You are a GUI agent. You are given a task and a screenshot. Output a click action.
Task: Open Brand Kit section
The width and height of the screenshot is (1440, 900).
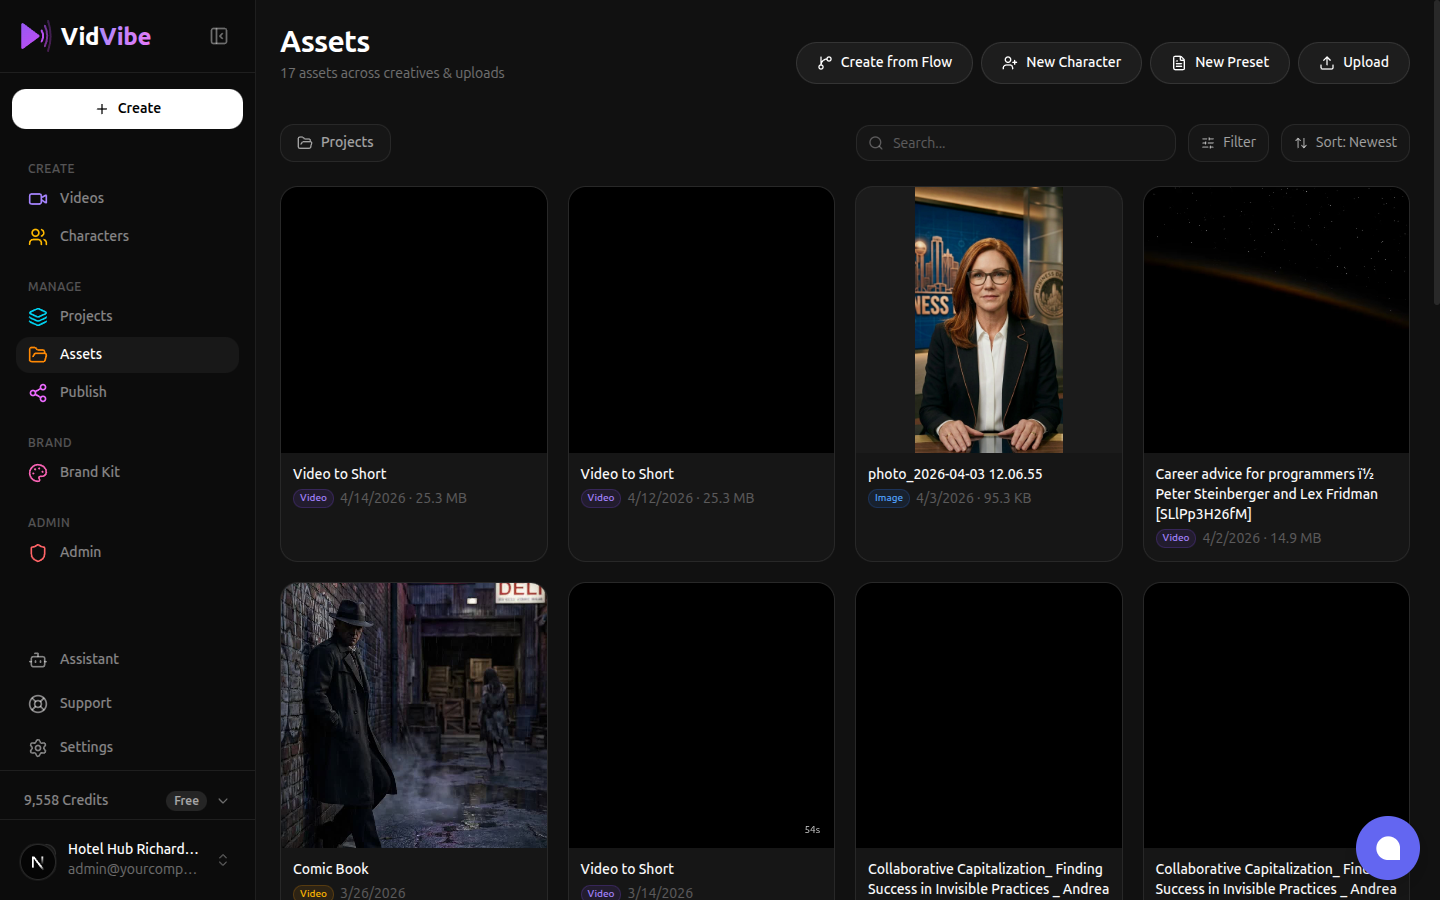pyautogui.click(x=127, y=473)
